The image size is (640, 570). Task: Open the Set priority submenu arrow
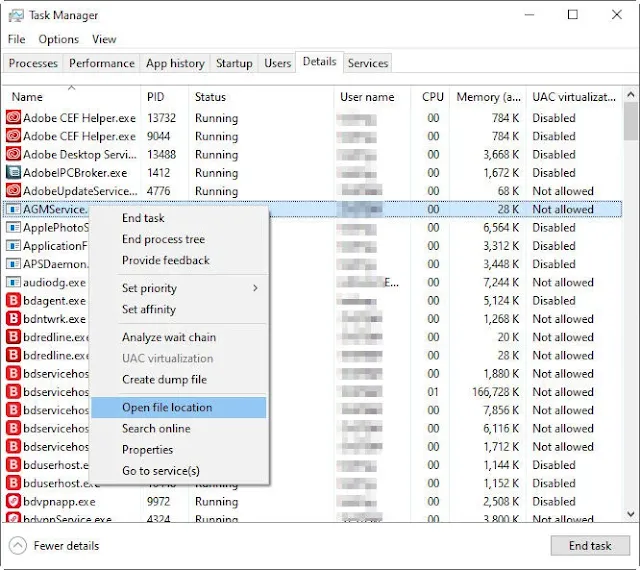point(256,288)
